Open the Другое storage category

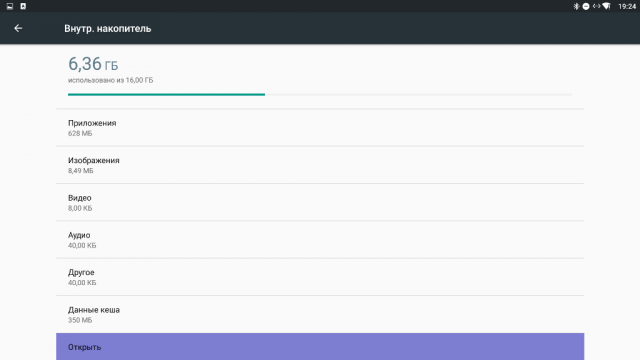pos(320,277)
